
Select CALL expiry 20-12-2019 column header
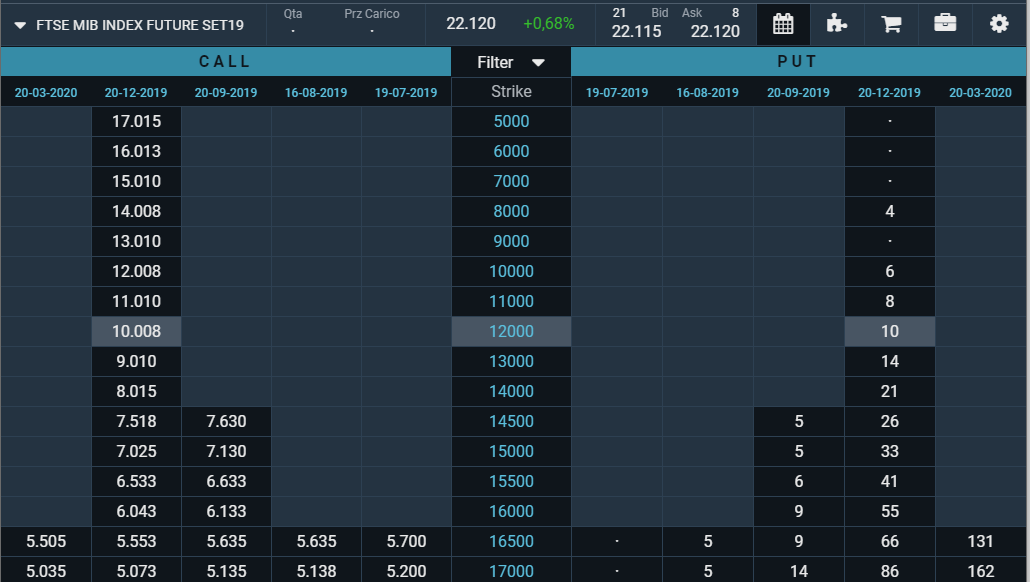[x=136, y=93]
